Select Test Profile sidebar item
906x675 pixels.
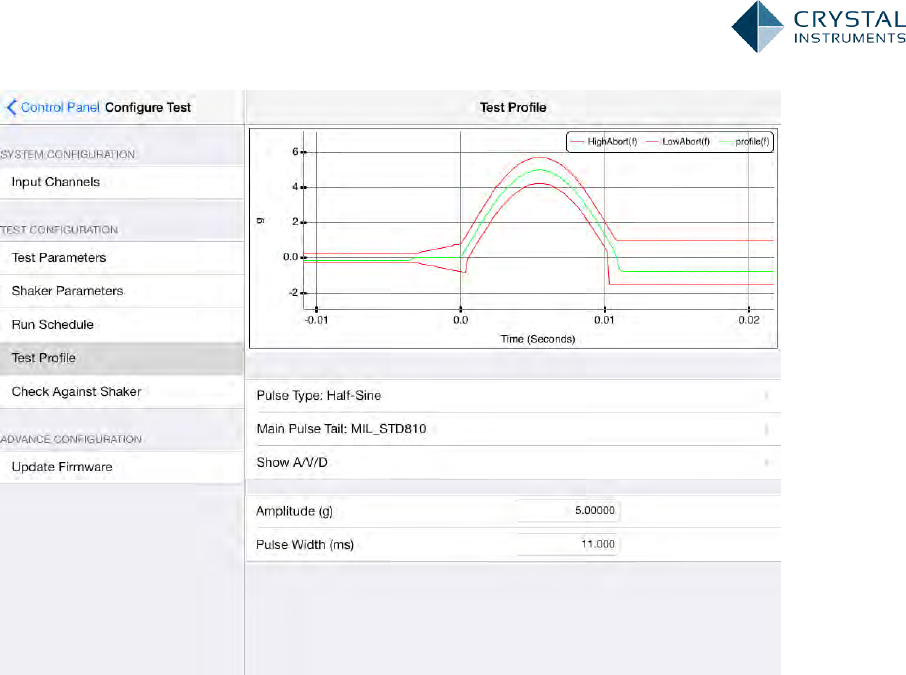121,358
